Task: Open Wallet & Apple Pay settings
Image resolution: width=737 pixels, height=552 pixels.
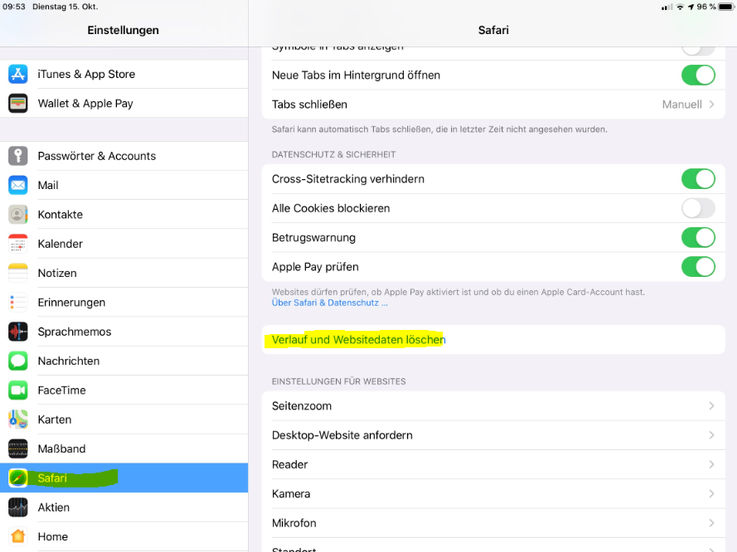Action: point(124,103)
